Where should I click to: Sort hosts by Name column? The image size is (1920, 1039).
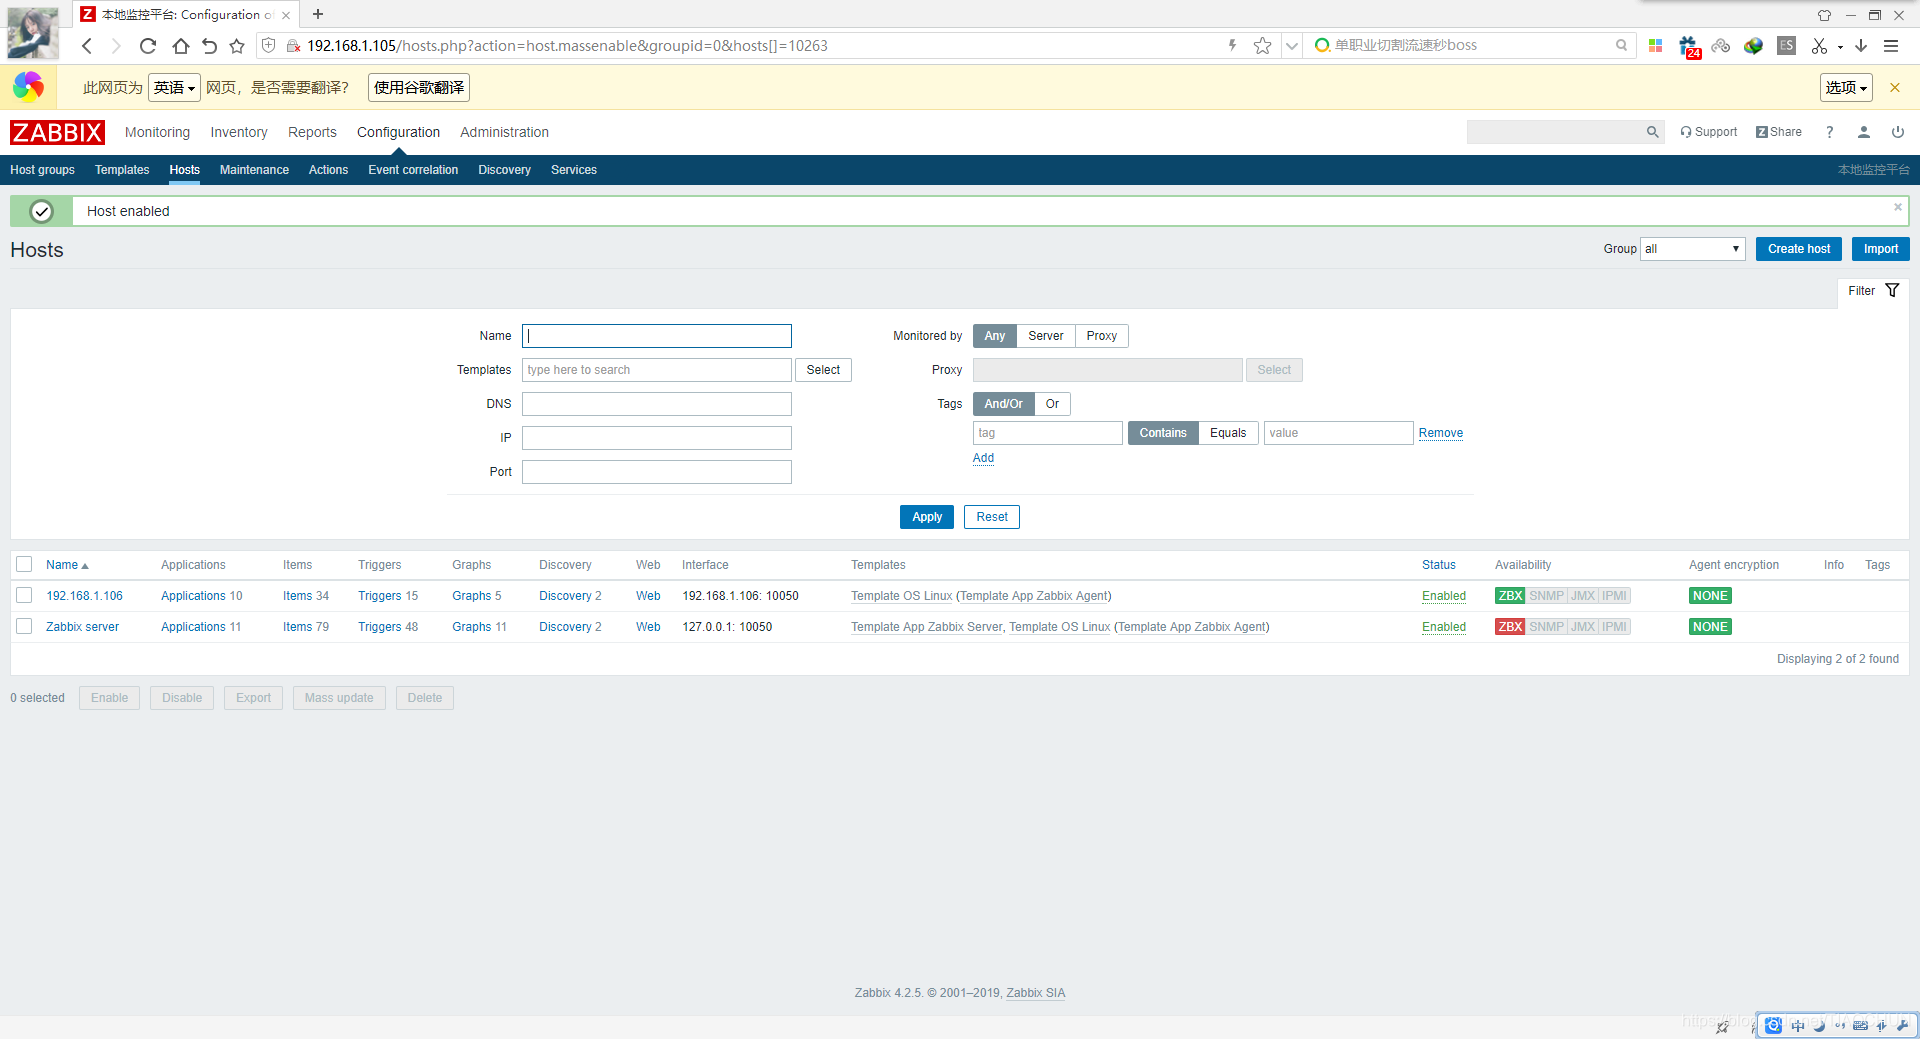(x=67, y=565)
